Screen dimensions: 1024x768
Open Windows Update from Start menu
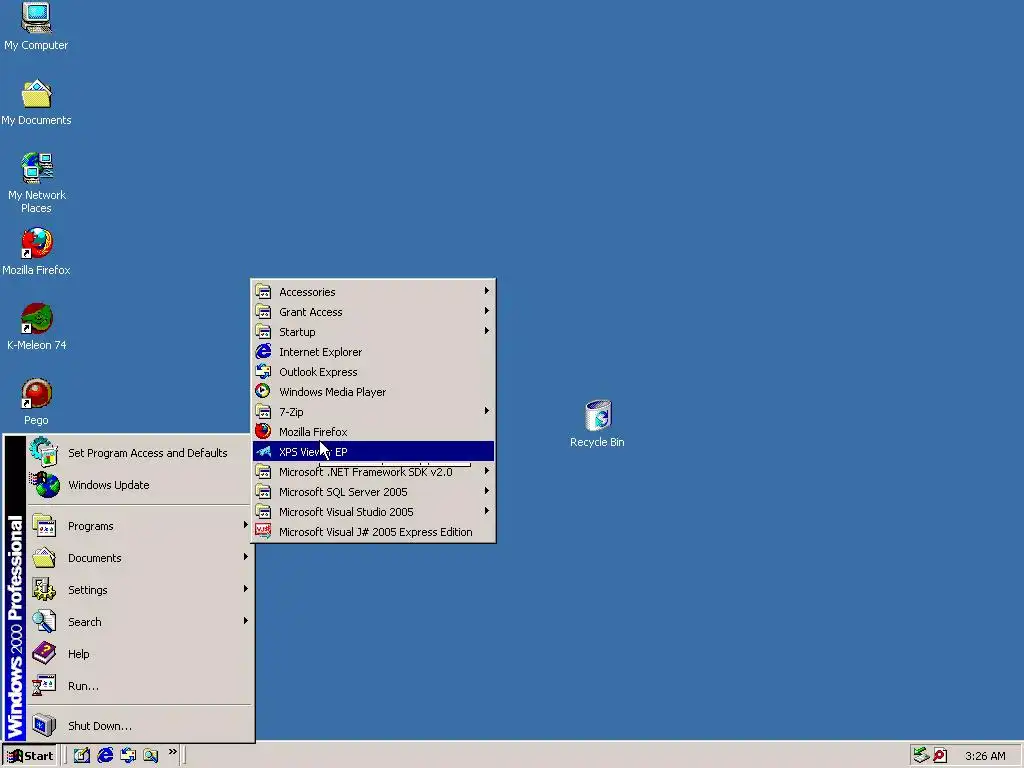[x=139, y=485]
